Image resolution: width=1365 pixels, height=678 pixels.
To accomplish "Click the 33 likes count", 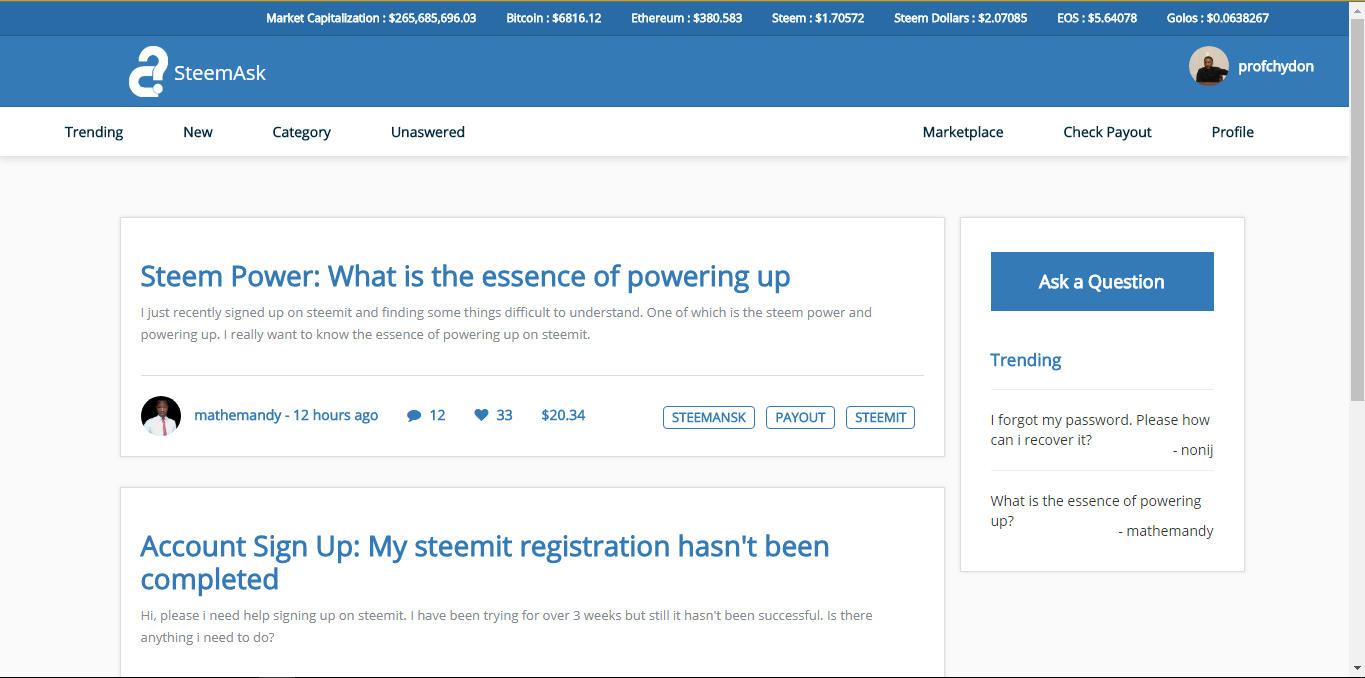I will [504, 415].
